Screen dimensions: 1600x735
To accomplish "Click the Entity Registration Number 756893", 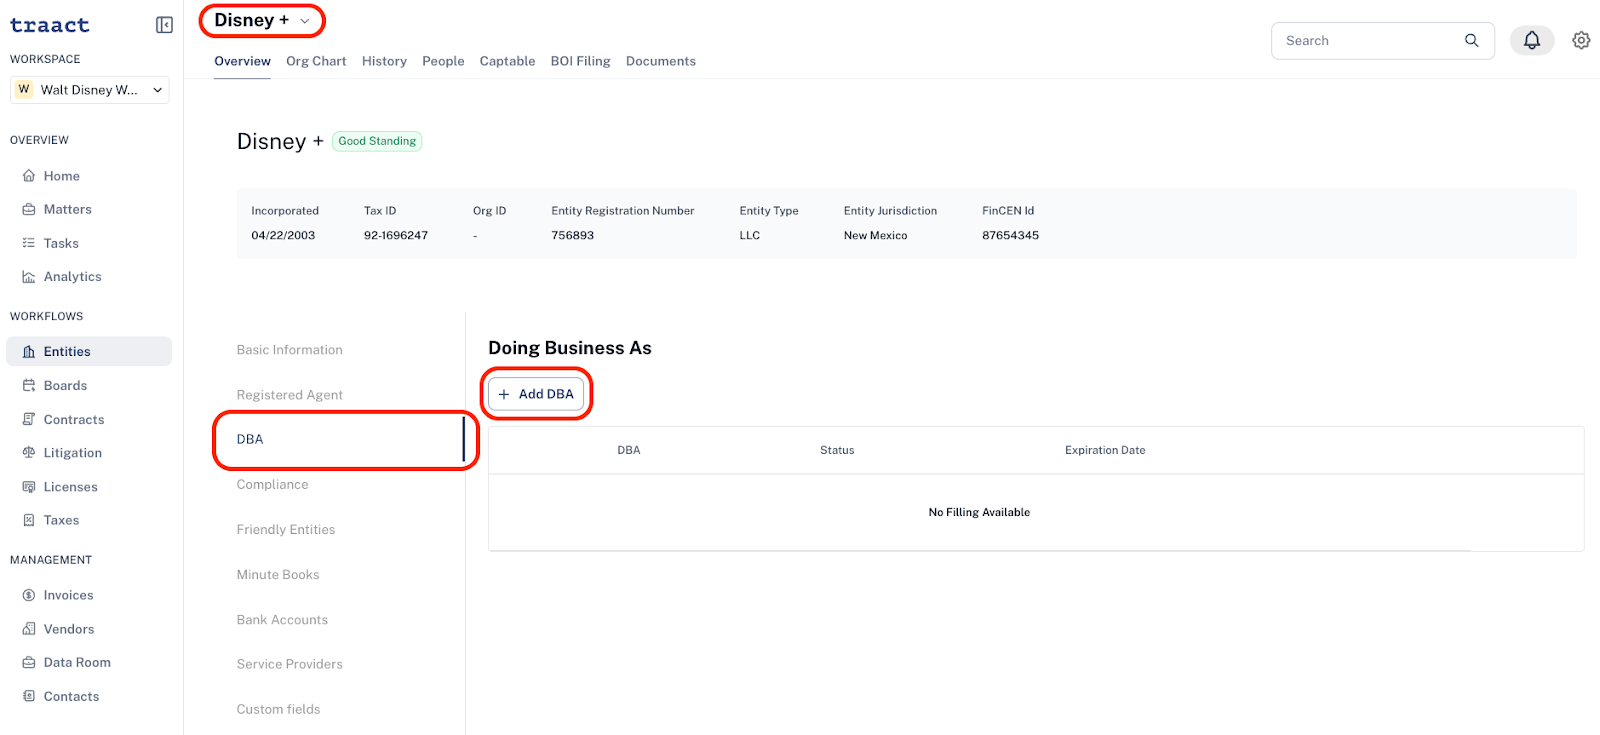I will 573,236.
